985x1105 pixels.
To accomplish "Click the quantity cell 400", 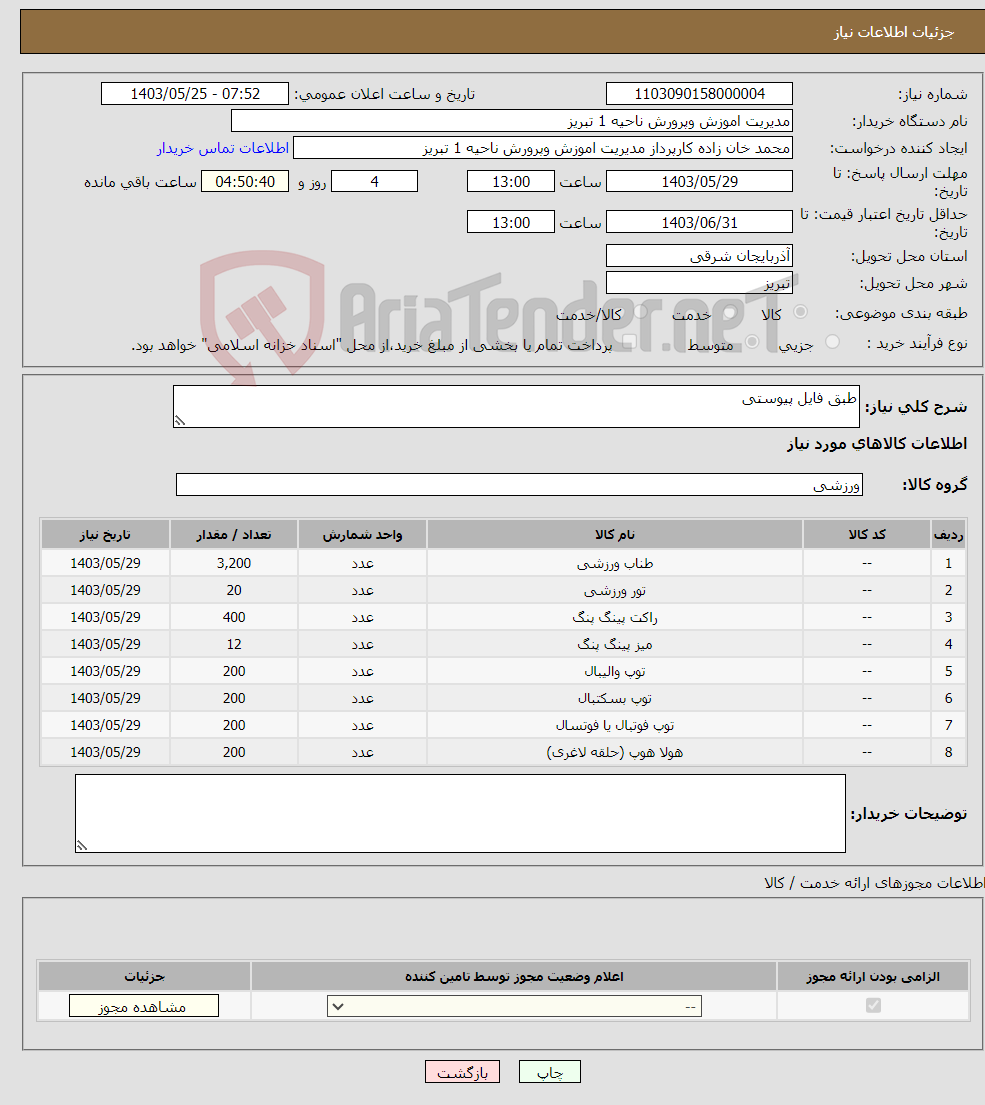I will 234,617.
